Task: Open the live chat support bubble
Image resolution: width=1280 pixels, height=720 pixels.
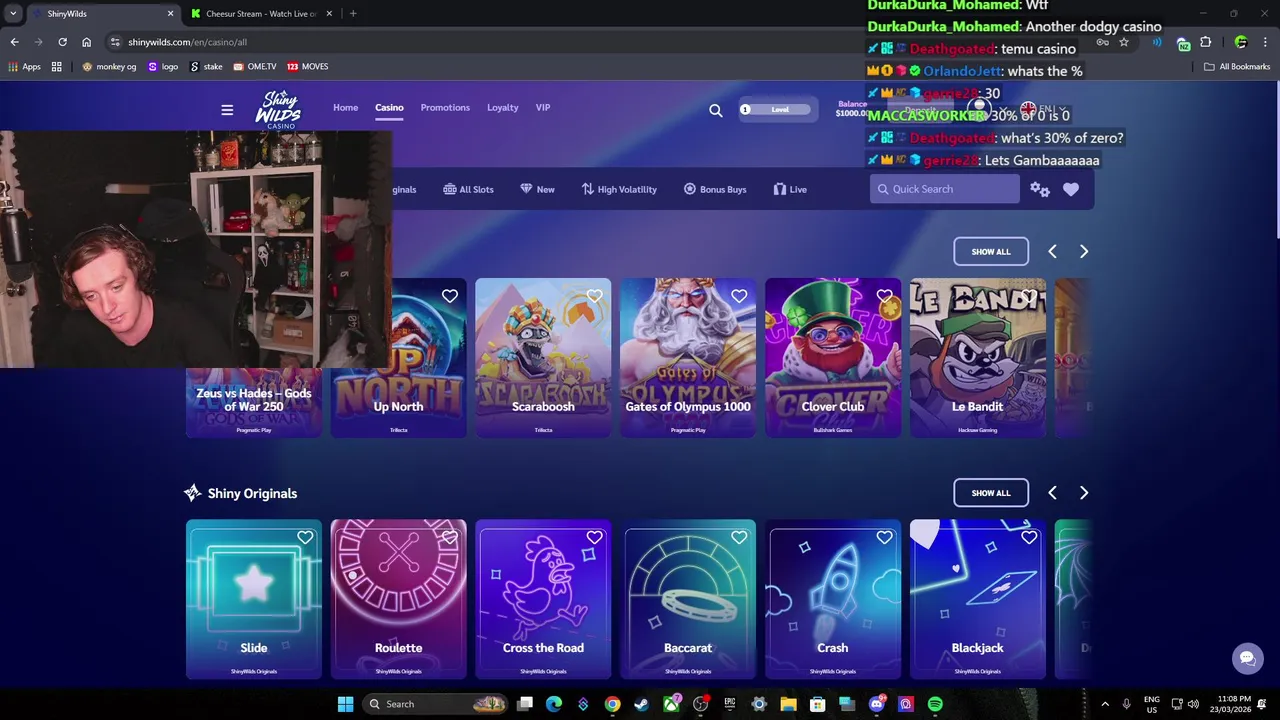Action: point(1247,658)
